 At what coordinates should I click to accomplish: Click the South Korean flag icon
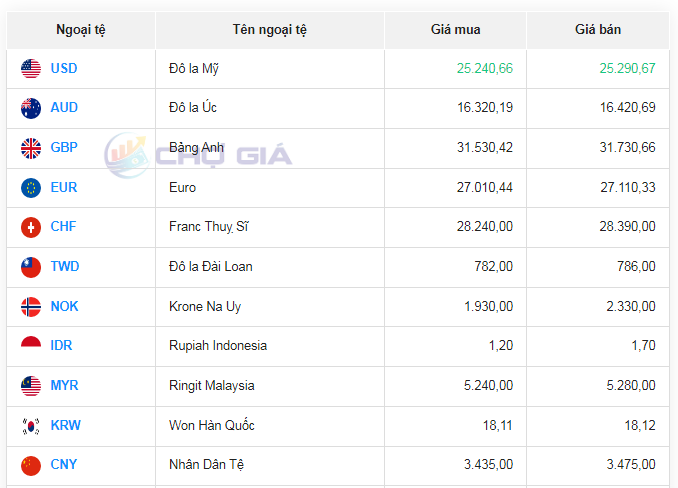(x=31, y=425)
